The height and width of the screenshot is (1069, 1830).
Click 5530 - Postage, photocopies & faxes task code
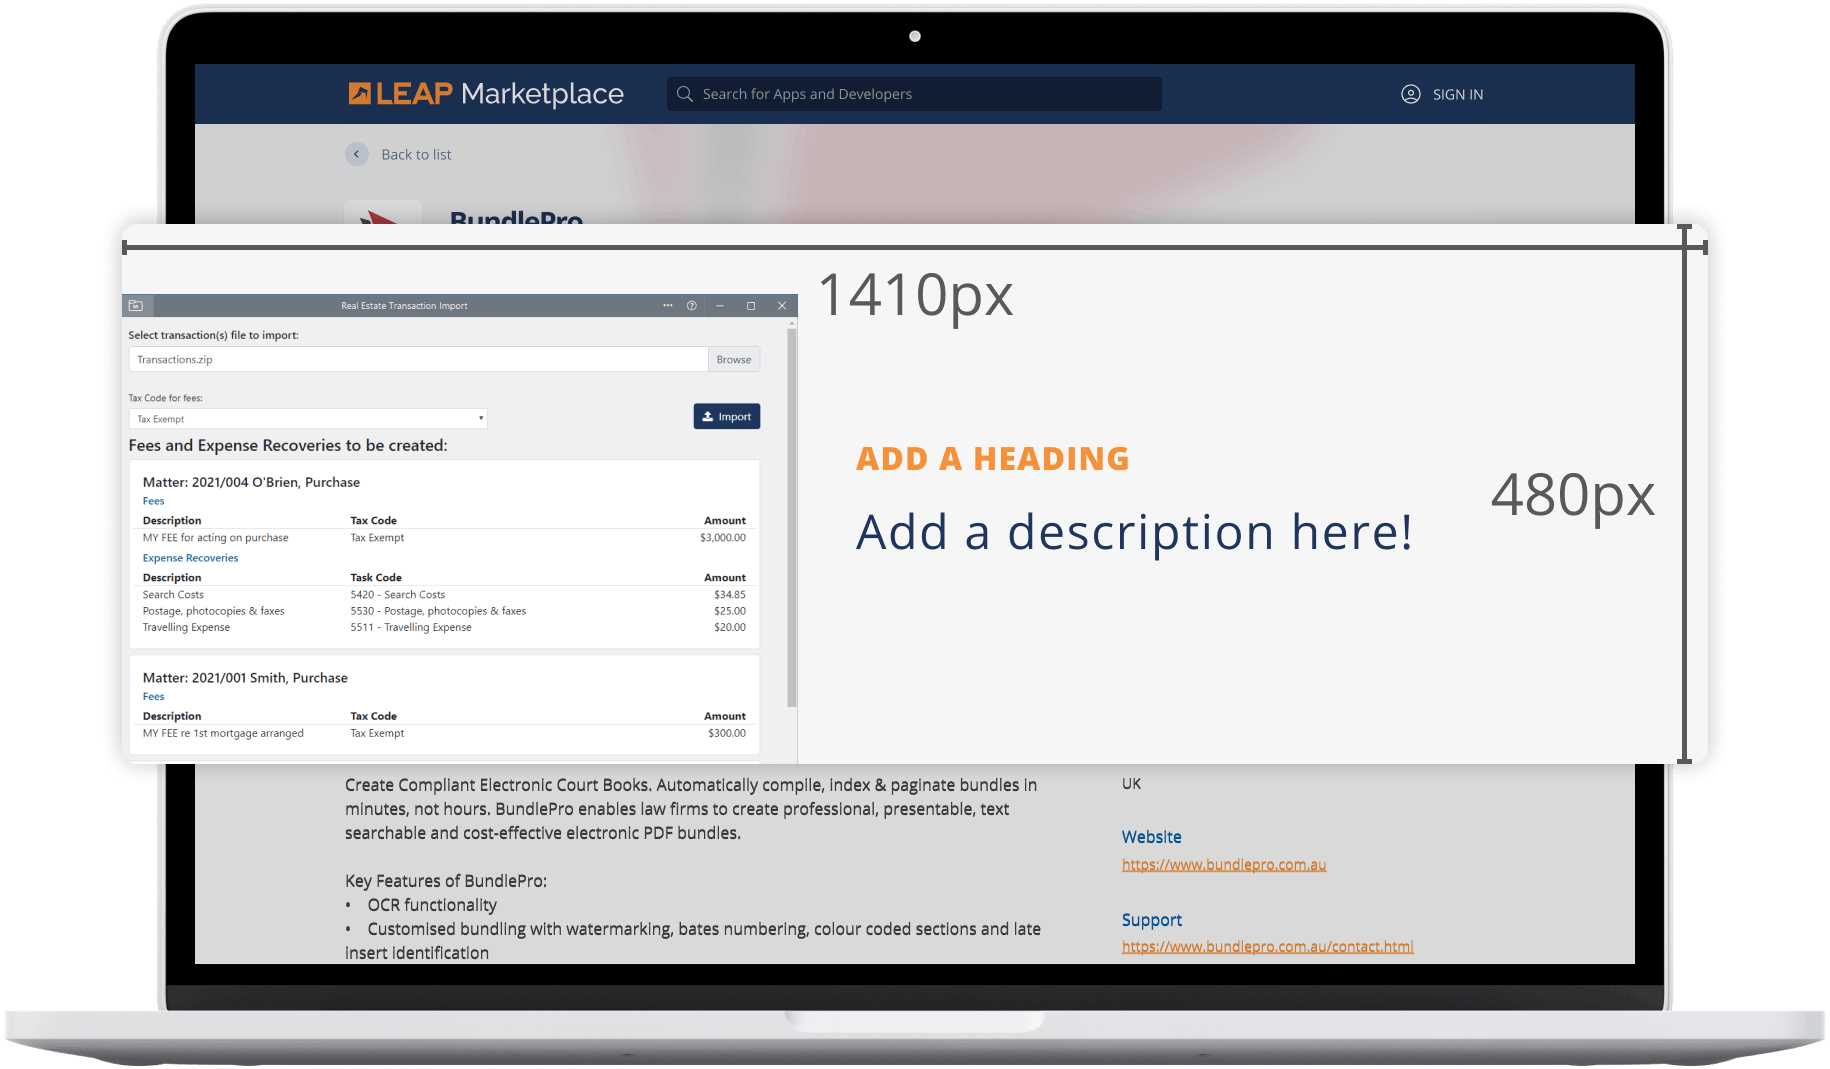click(438, 611)
